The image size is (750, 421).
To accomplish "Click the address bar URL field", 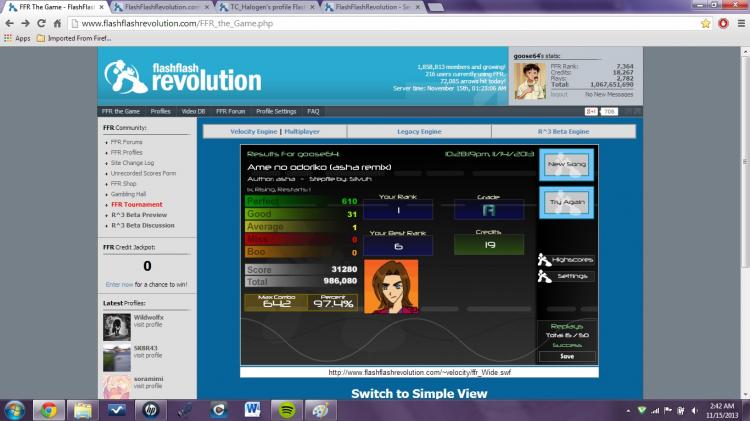I will [x=383, y=23].
